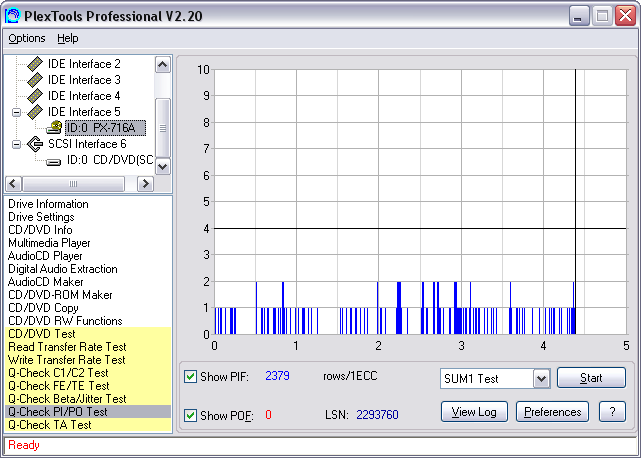Click tree horizontal scroll right arrow
This screenshot has height=458, width=641.
click(145, 184)
